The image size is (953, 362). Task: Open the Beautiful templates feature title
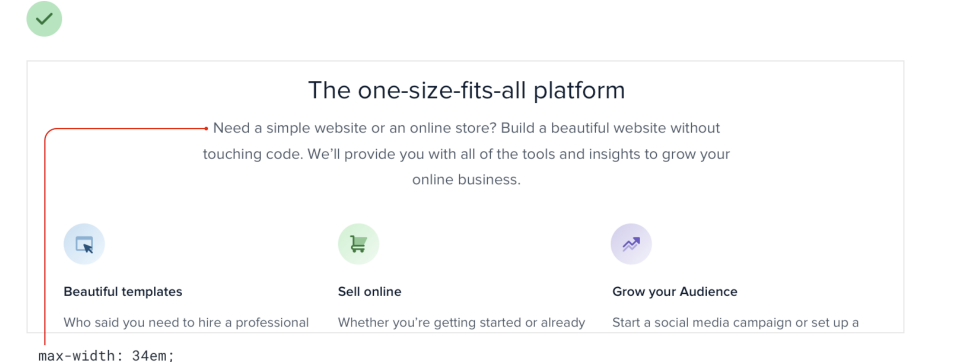tap(123, 292)
